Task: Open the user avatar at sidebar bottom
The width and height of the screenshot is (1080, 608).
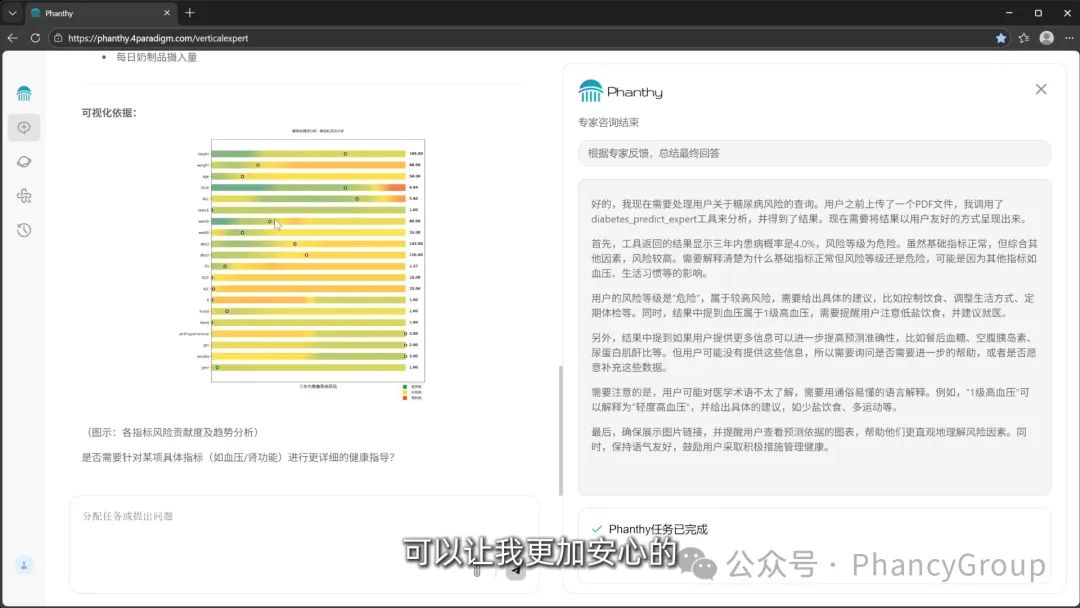Action: point(24,565)
